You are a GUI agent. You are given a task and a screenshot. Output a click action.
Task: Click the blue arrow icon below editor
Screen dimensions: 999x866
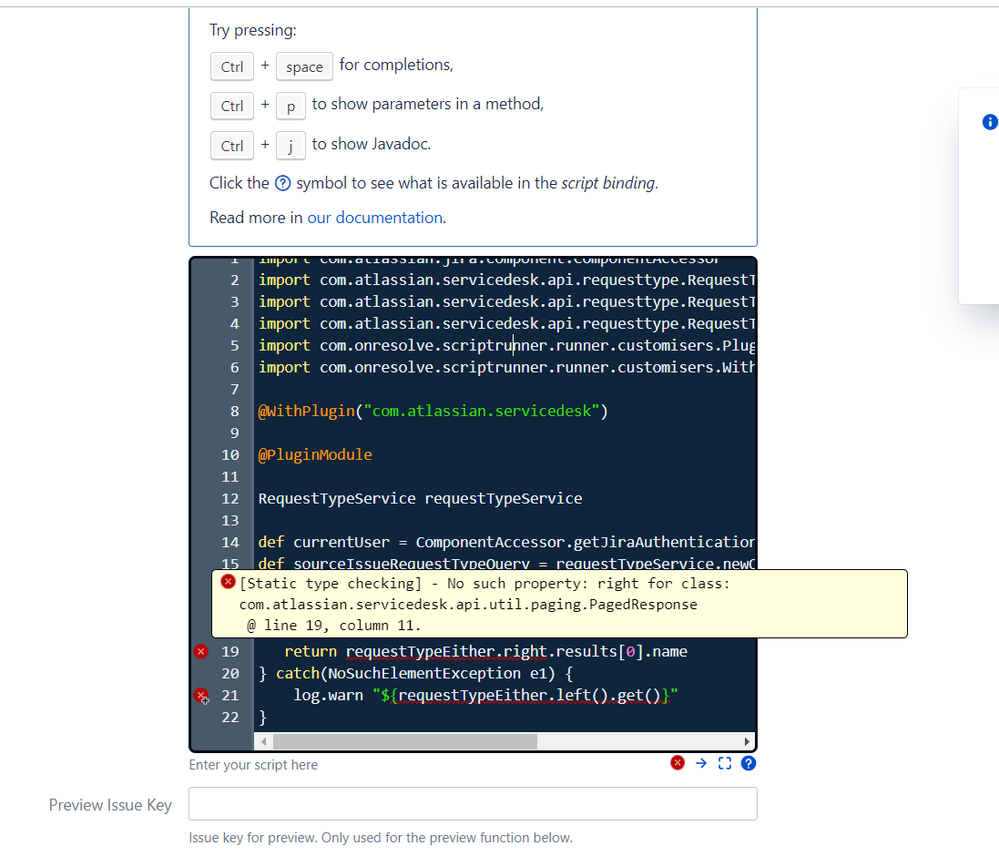[701, 763]
